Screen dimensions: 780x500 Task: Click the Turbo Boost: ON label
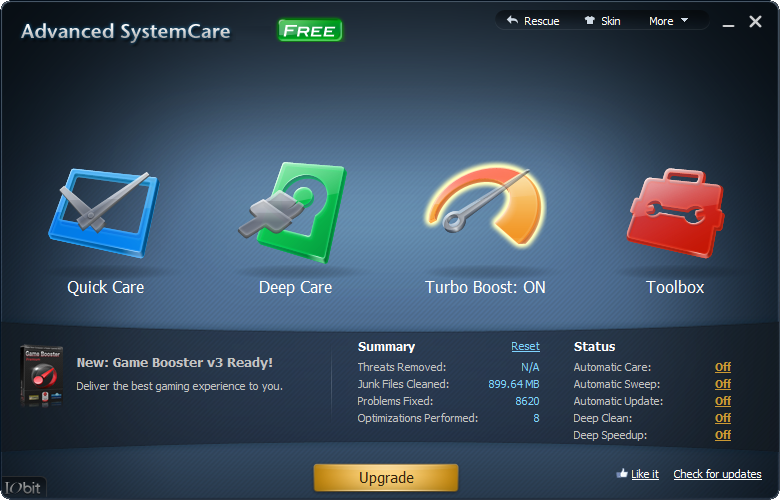point(485,288)
